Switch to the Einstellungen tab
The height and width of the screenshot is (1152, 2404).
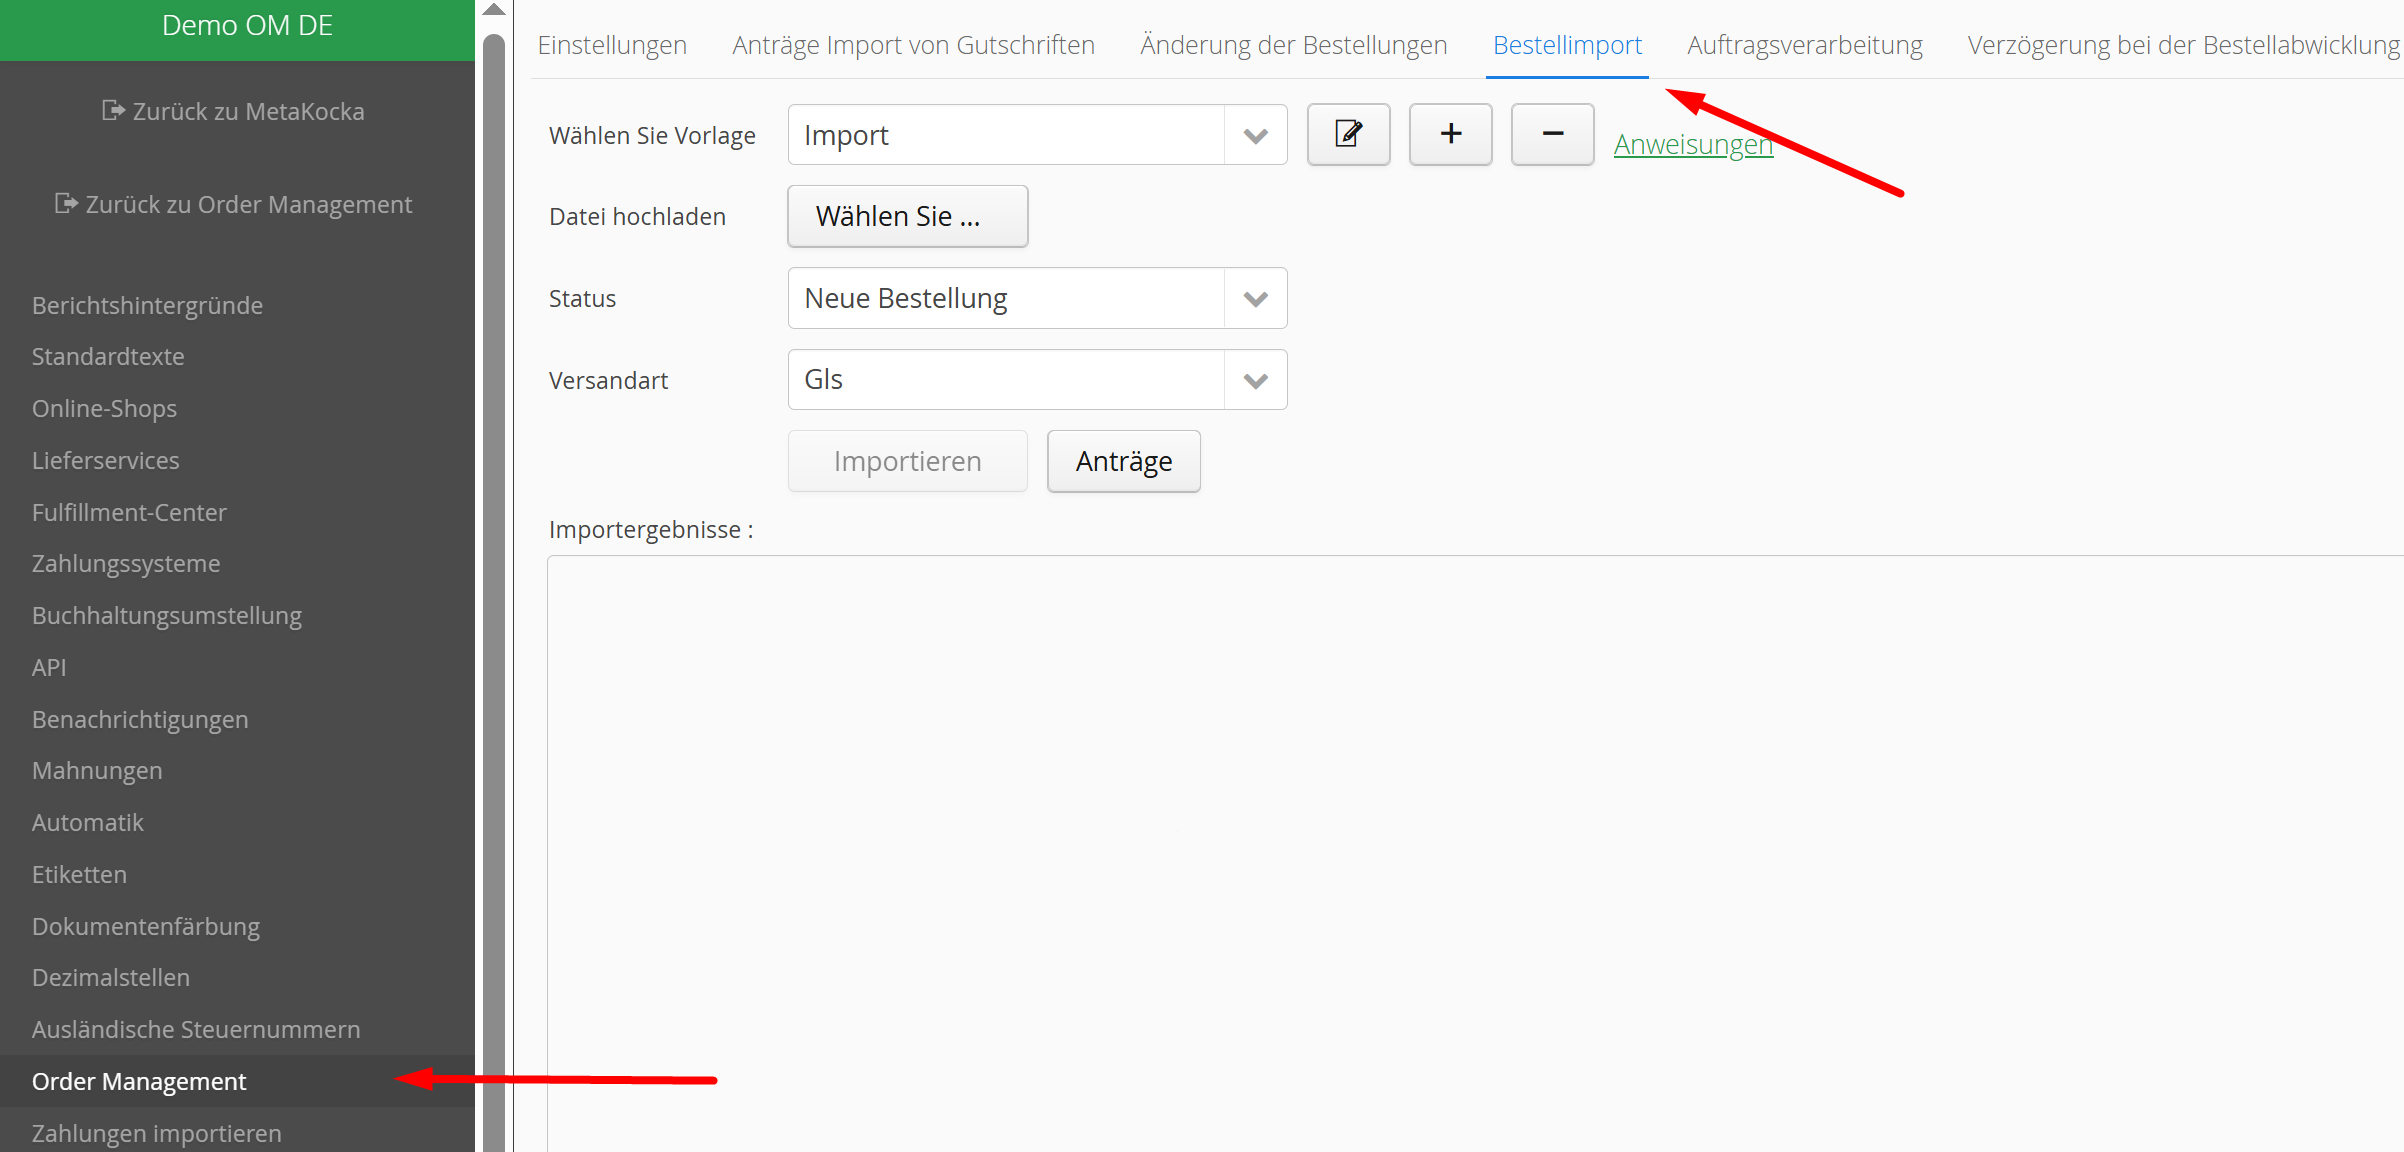point(612,45)
